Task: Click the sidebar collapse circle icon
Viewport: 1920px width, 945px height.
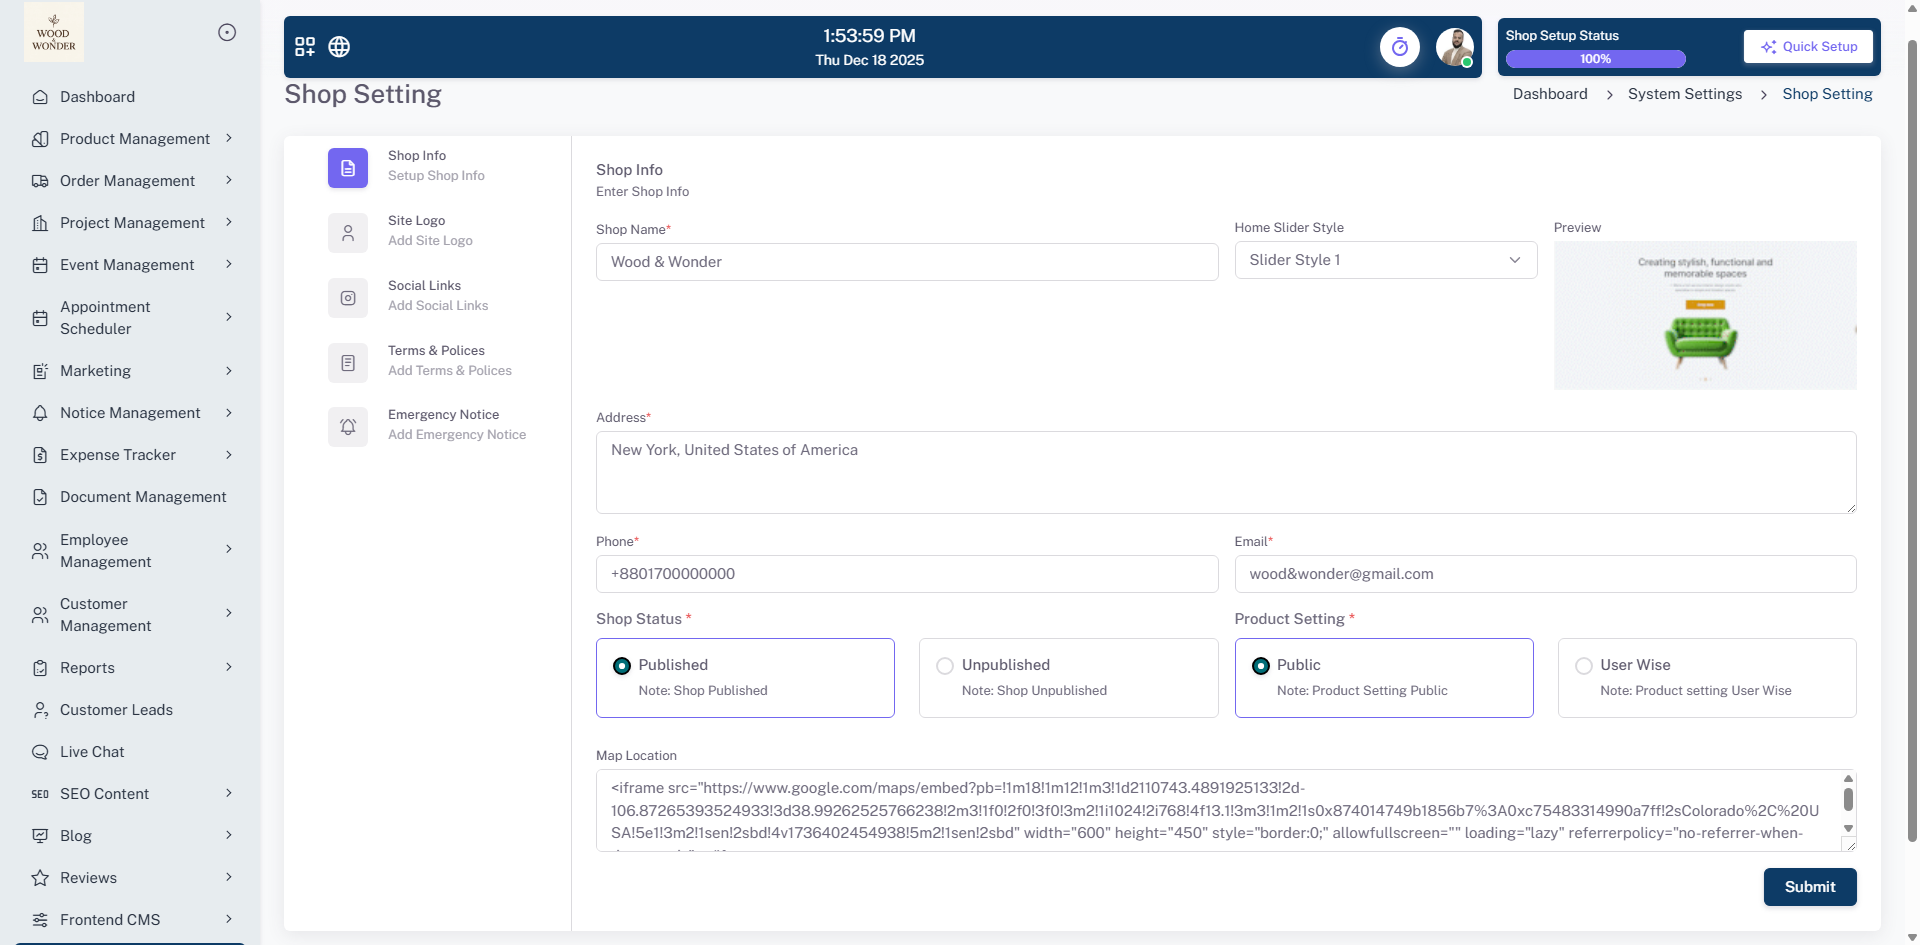Action: tap(227, 33)
